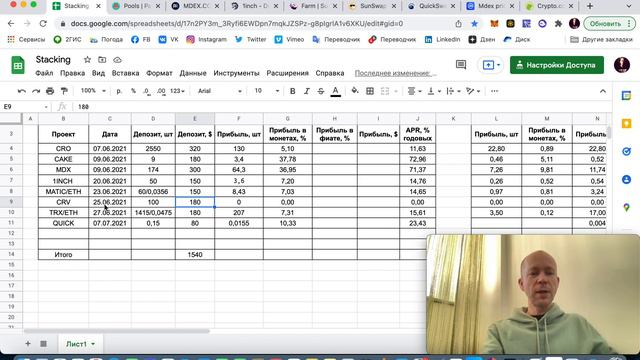Click the browser Обновить button

pos(609,24)
